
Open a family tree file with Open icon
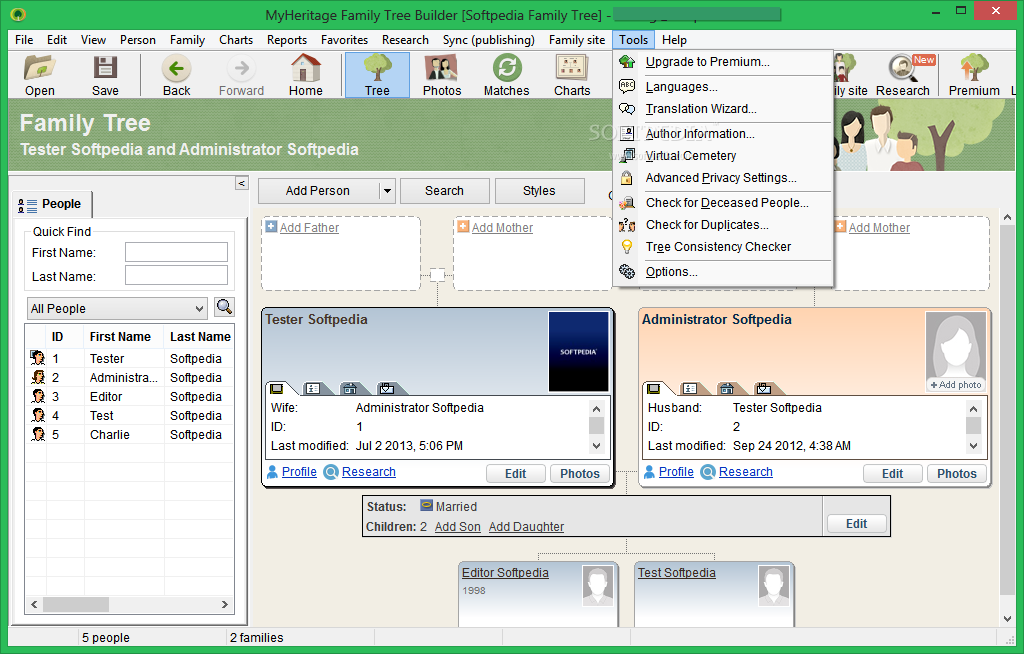click(x=39, y=75)
